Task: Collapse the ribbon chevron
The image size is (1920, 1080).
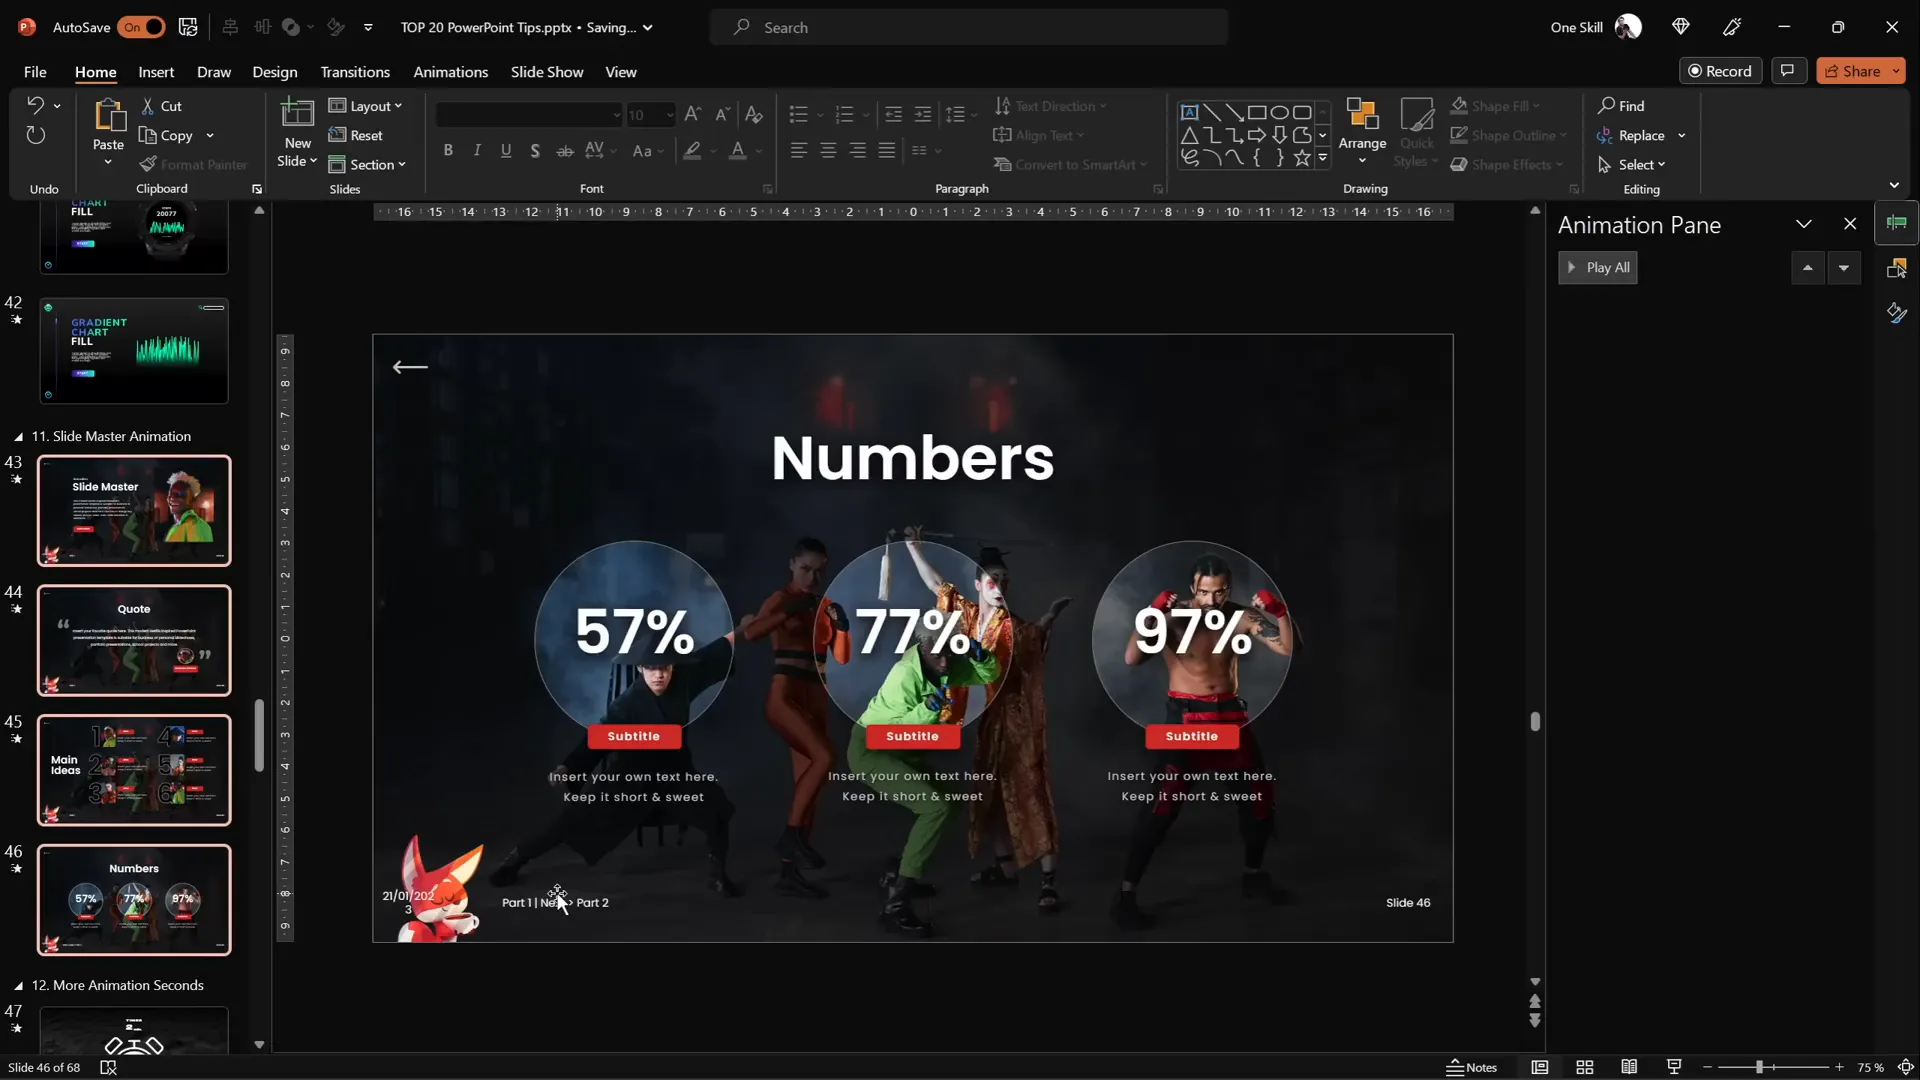Action: point(1894,186)
